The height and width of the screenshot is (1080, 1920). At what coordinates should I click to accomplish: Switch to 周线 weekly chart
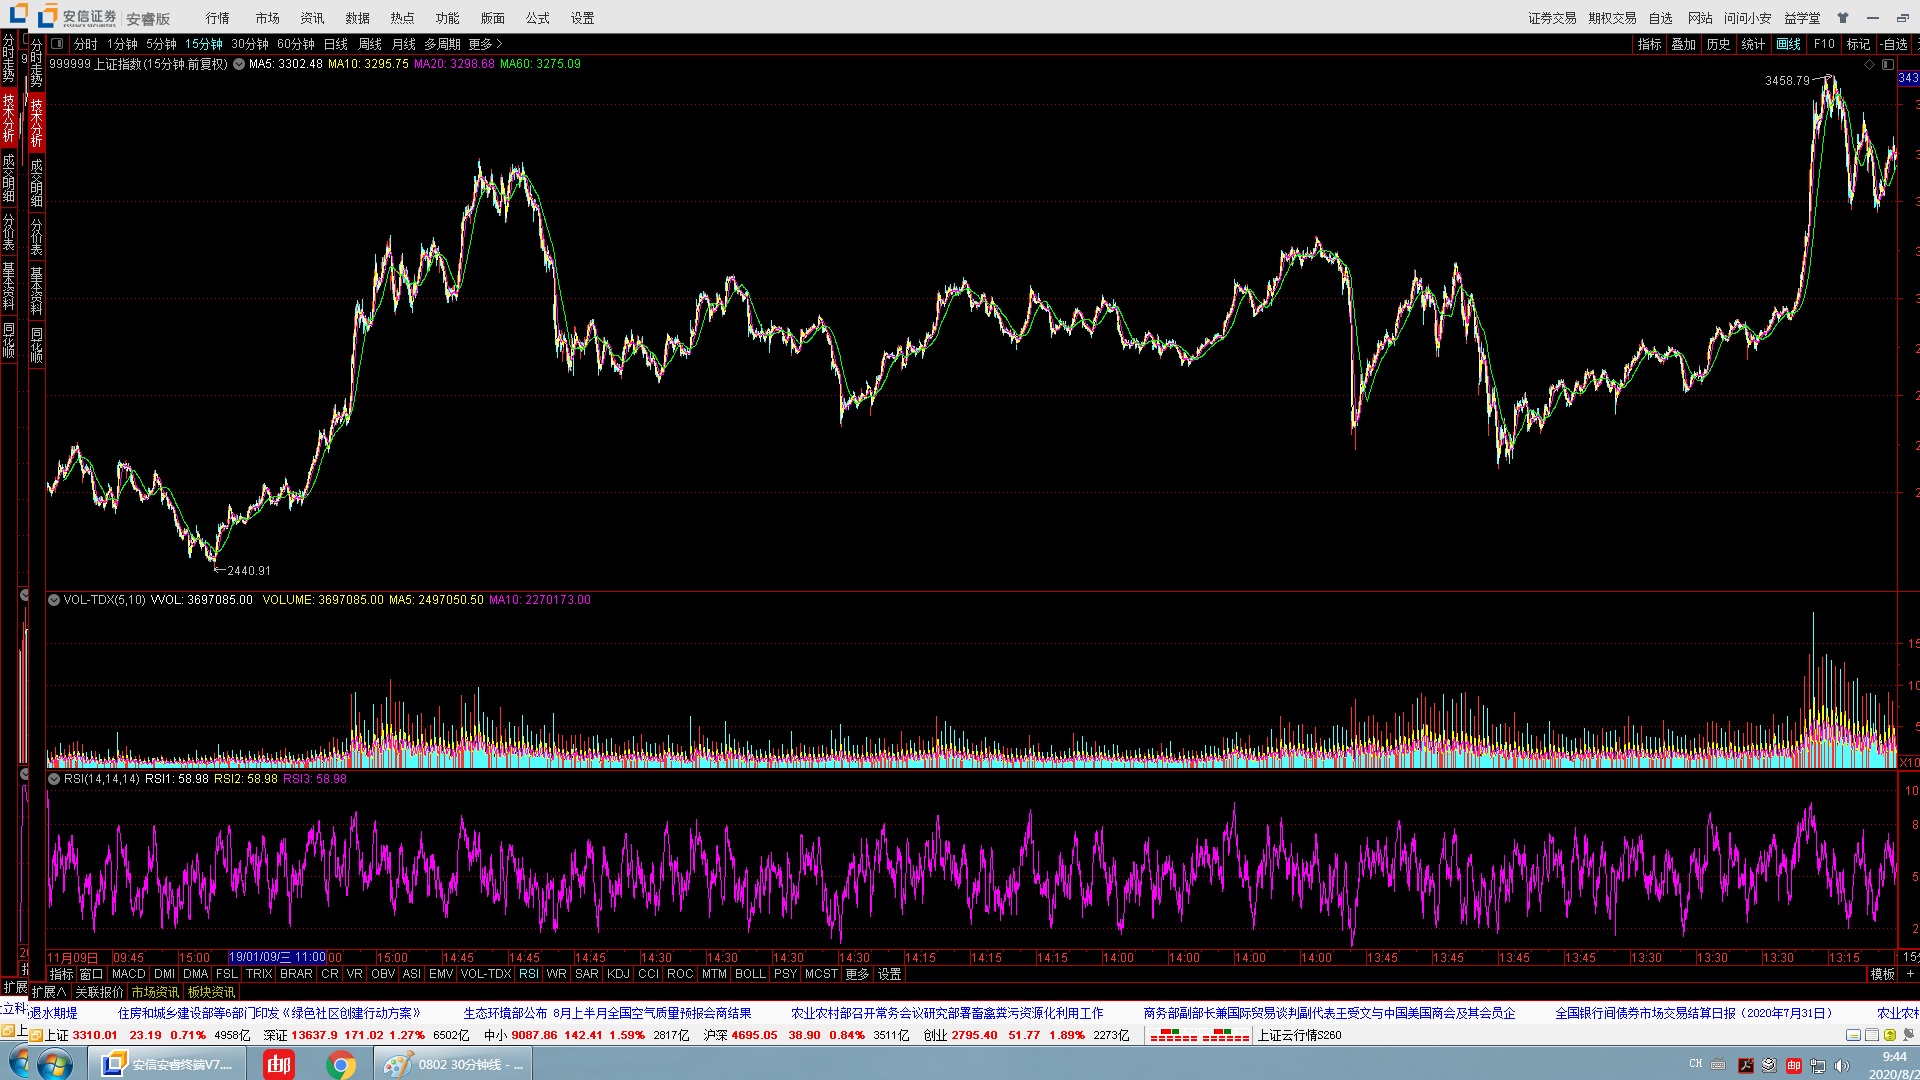(x=370, y=44)
